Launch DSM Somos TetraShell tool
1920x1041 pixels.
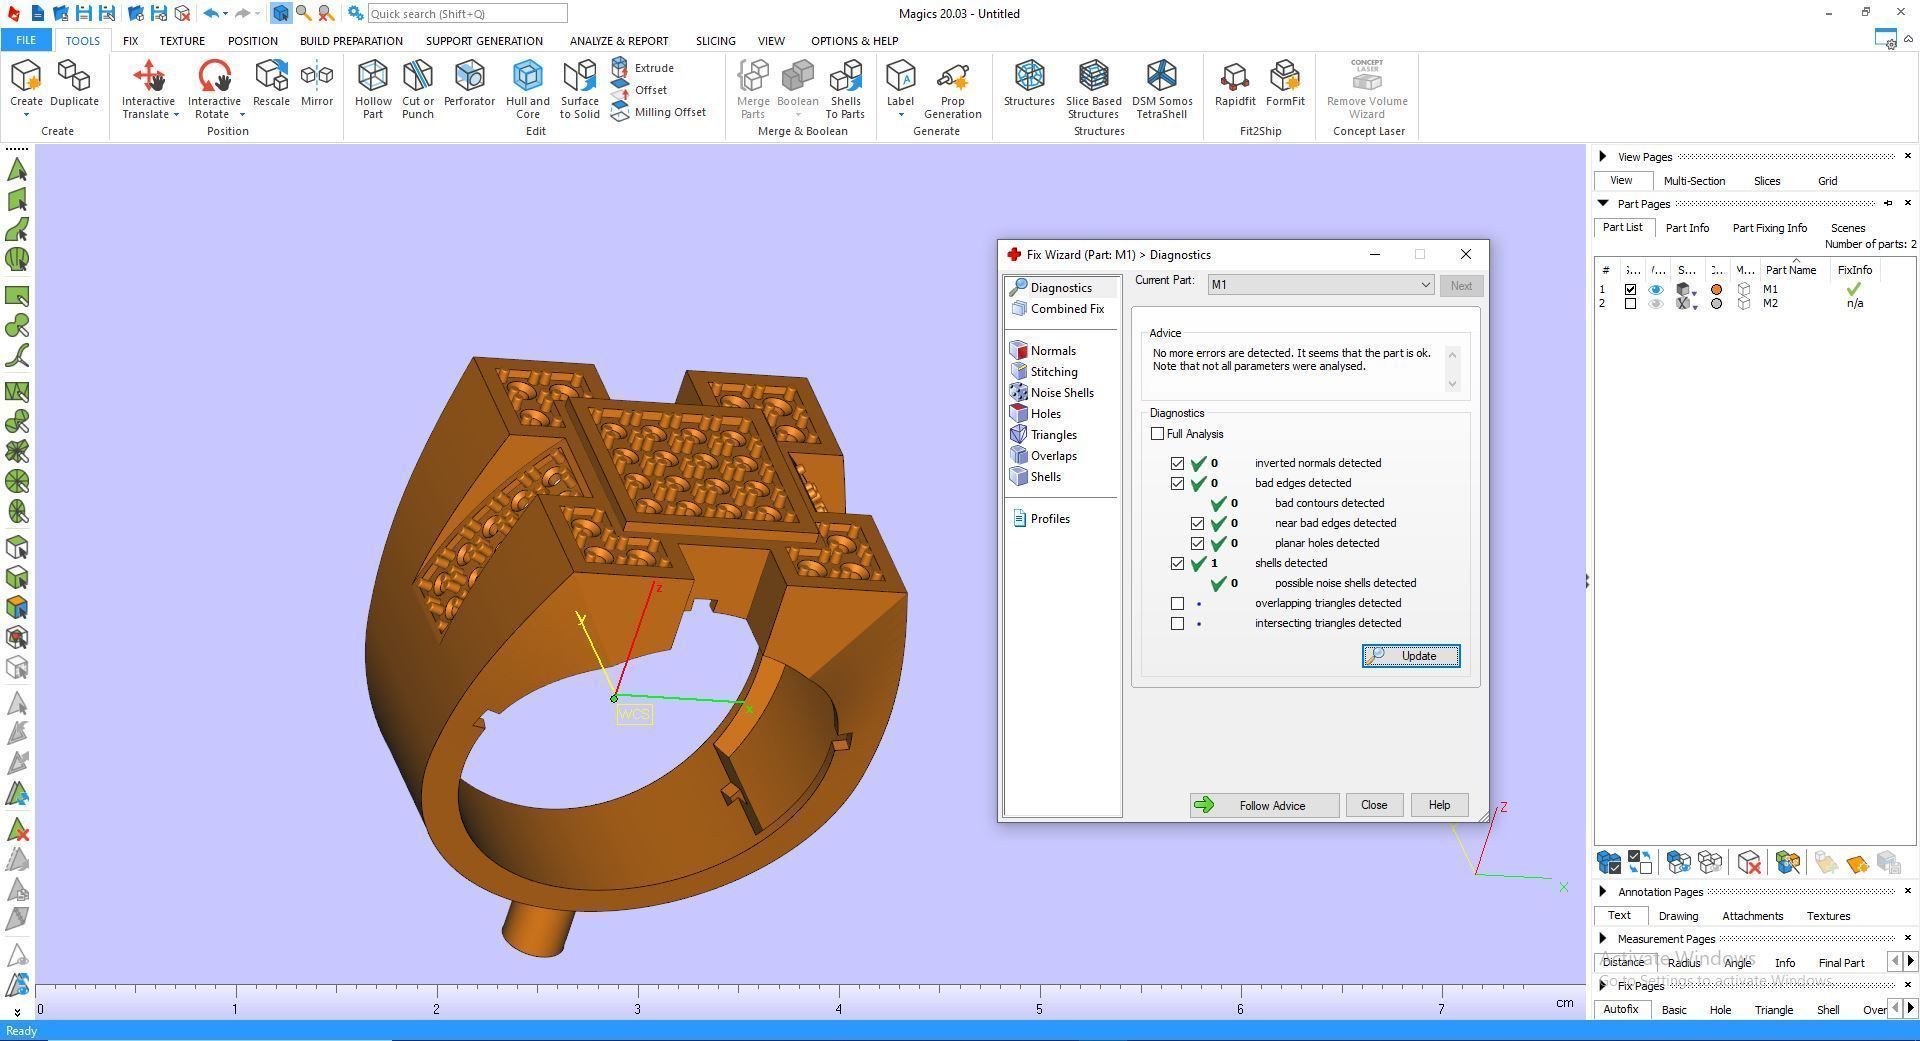[x=1162, y=88]
